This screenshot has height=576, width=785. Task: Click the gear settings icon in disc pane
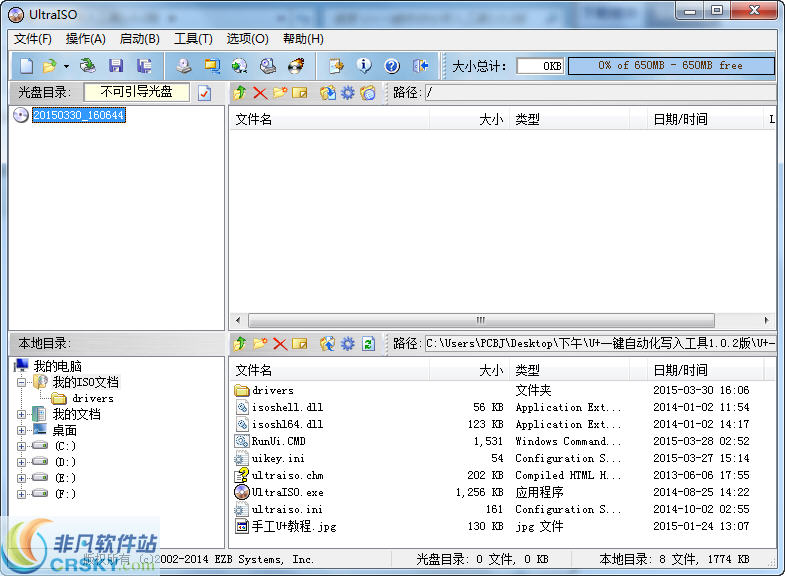[x=348, y=93]
